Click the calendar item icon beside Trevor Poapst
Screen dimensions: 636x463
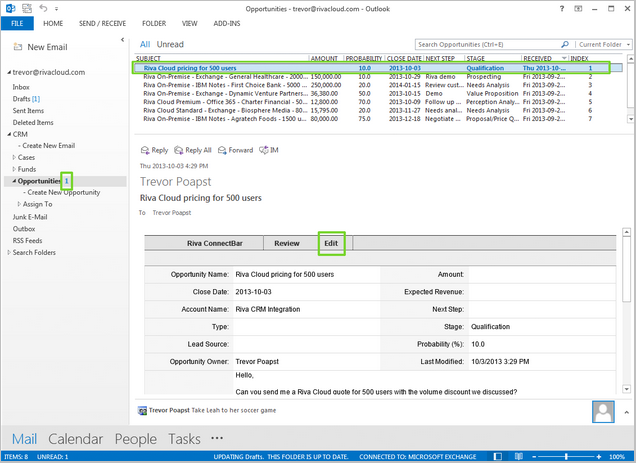142,411
